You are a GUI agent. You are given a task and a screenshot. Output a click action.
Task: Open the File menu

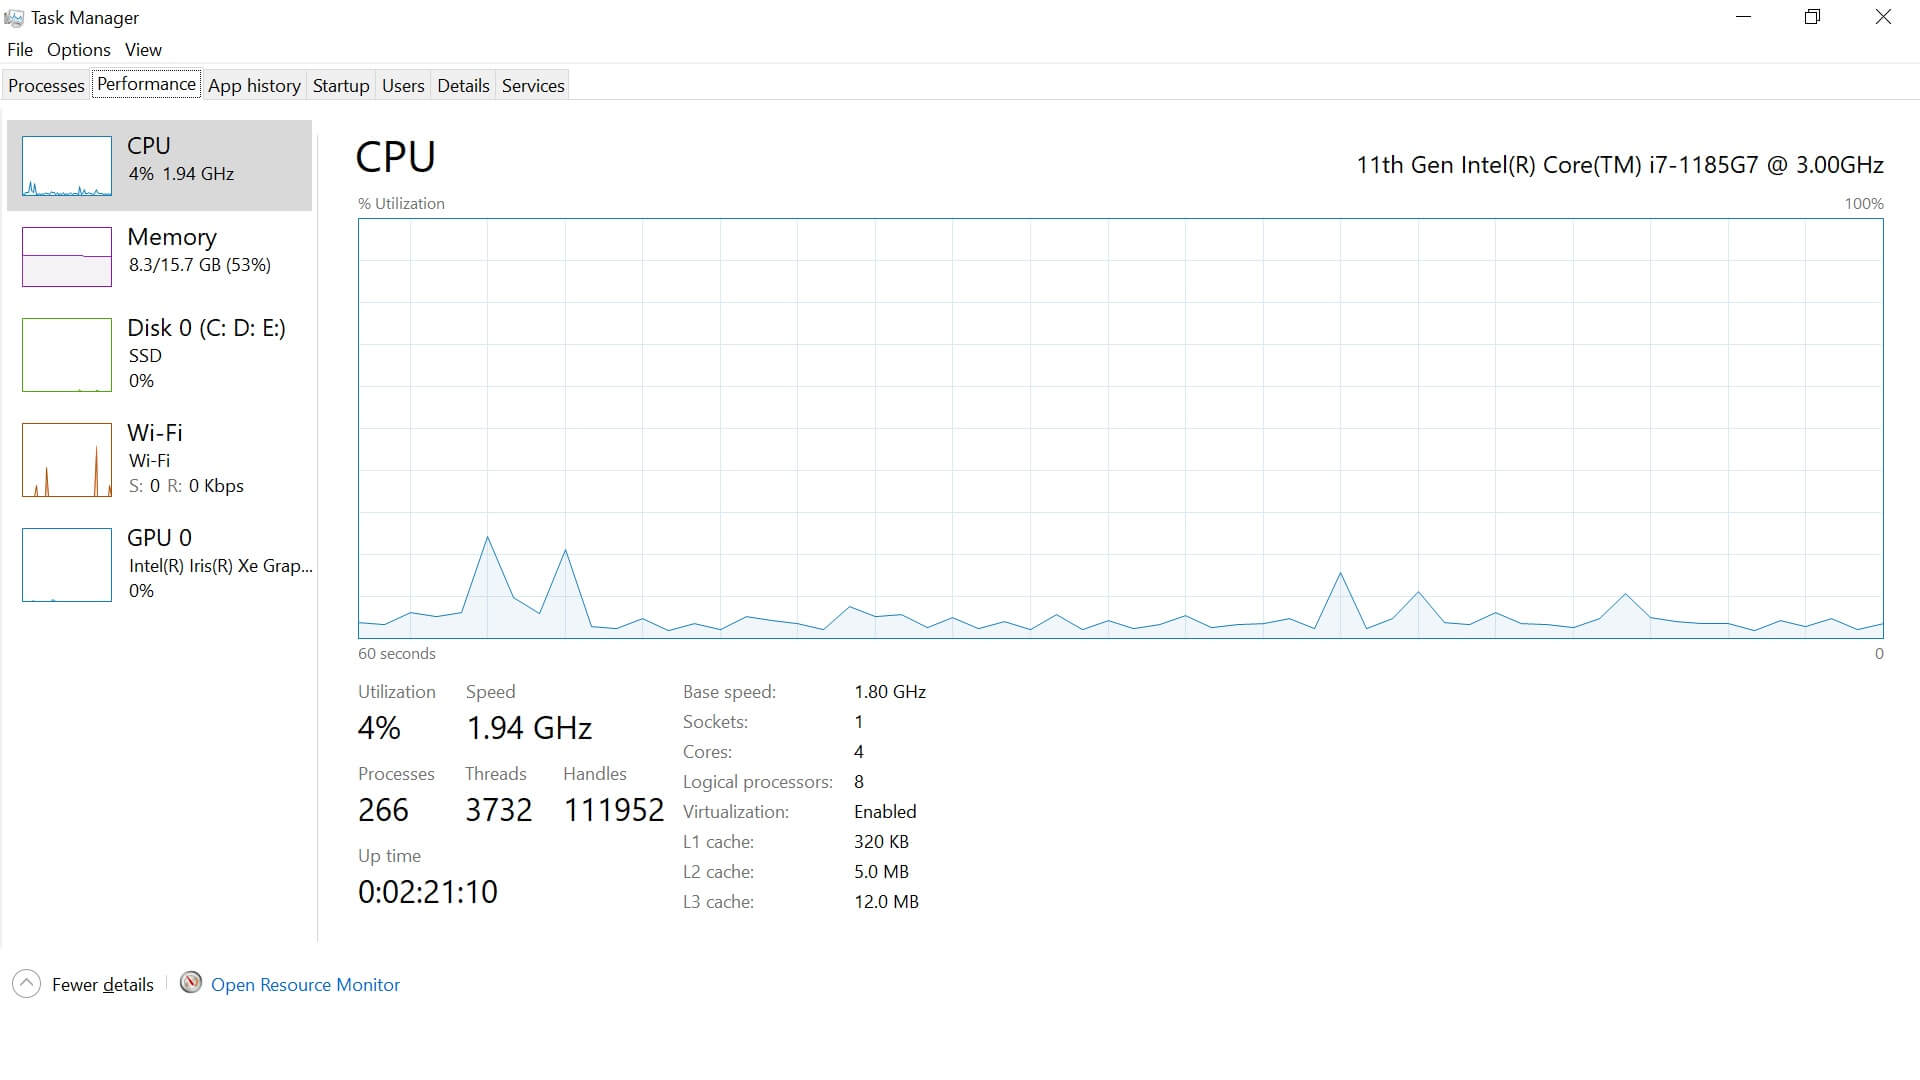[x=20, y=50]
